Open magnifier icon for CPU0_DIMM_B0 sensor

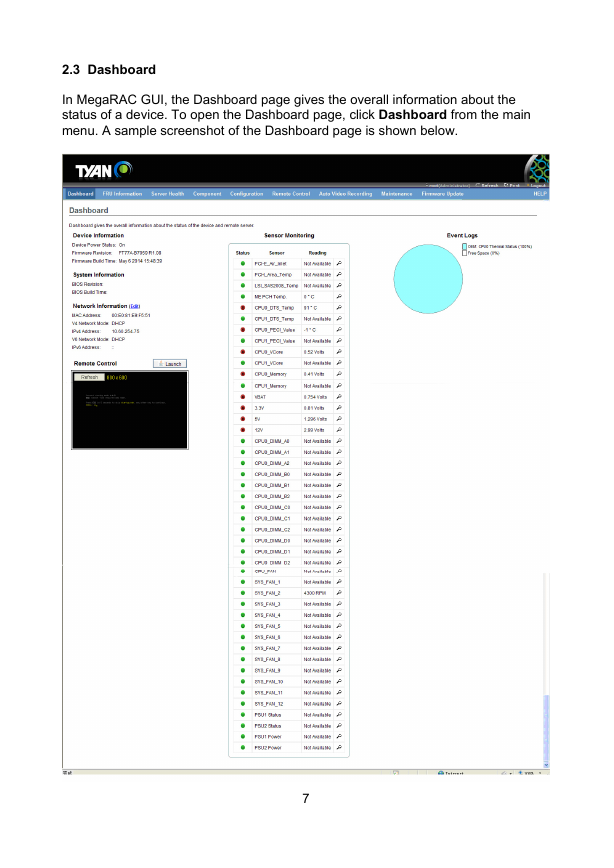click(339, 474)
